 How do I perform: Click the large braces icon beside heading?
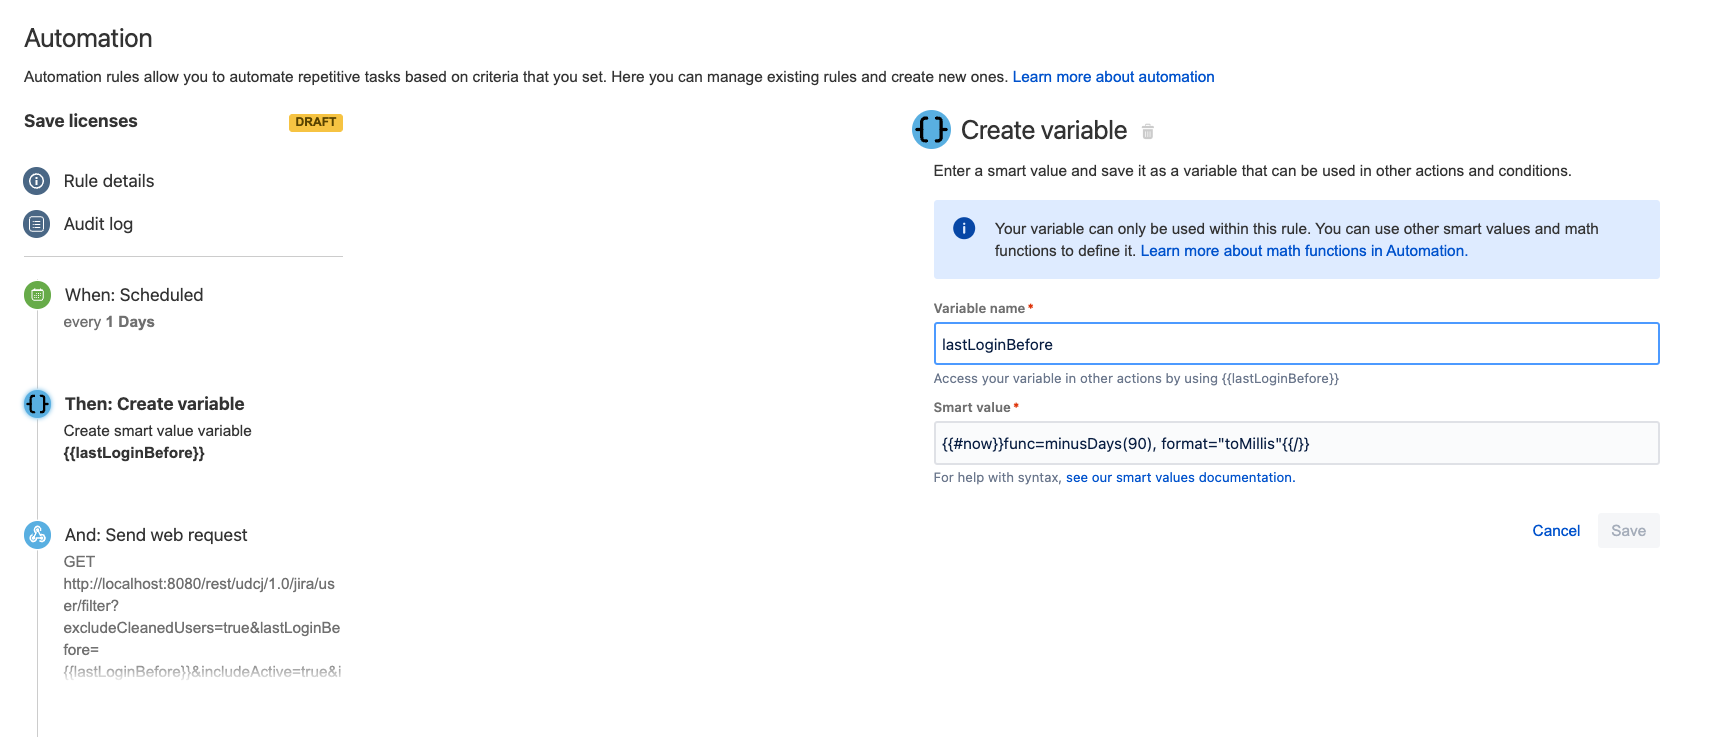pyautogui.click(x=931, y=130)
